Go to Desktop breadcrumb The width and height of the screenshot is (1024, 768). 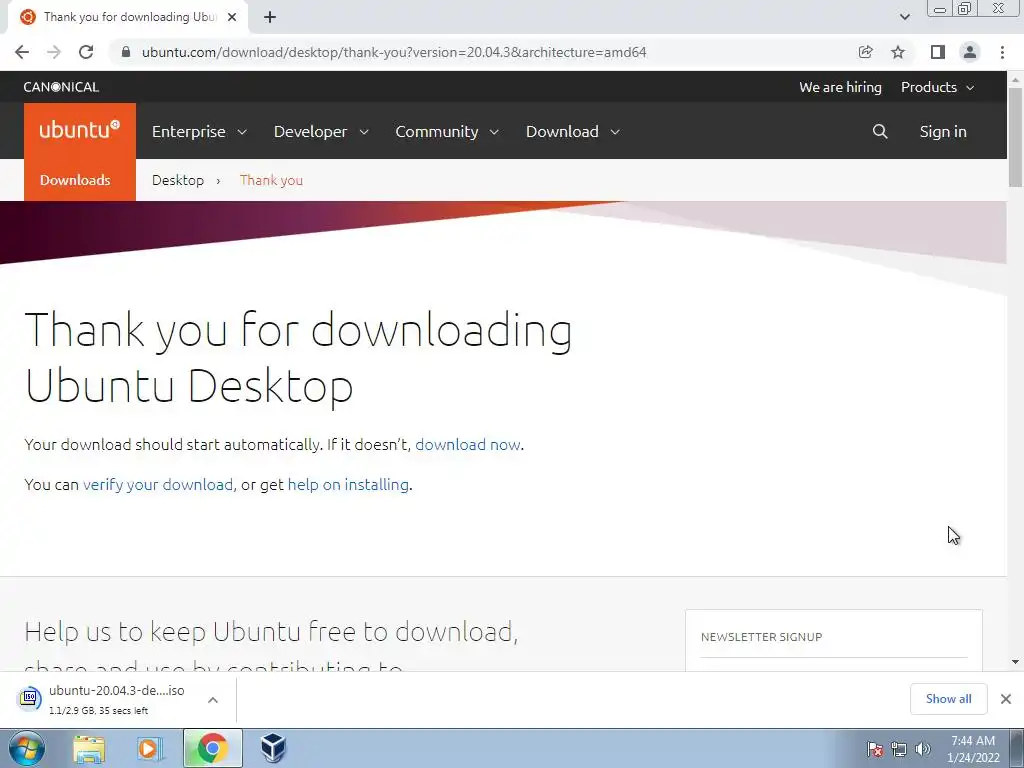coord(178,180)
